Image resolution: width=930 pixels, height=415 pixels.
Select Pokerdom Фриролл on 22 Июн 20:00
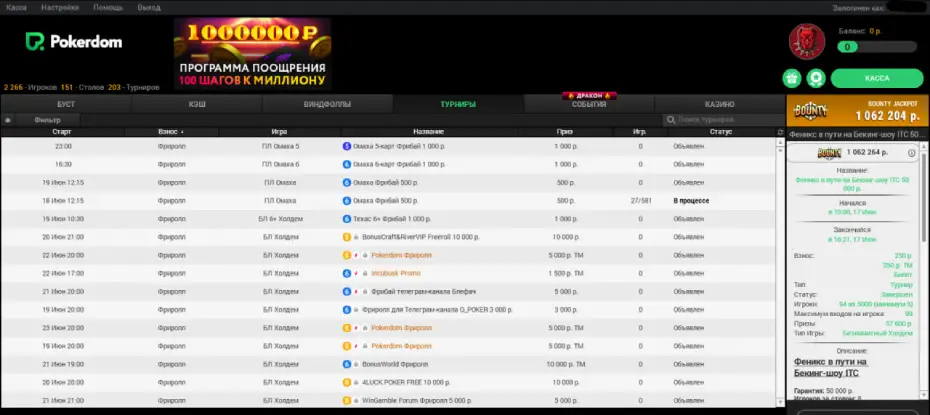click(x=402, y=256)
